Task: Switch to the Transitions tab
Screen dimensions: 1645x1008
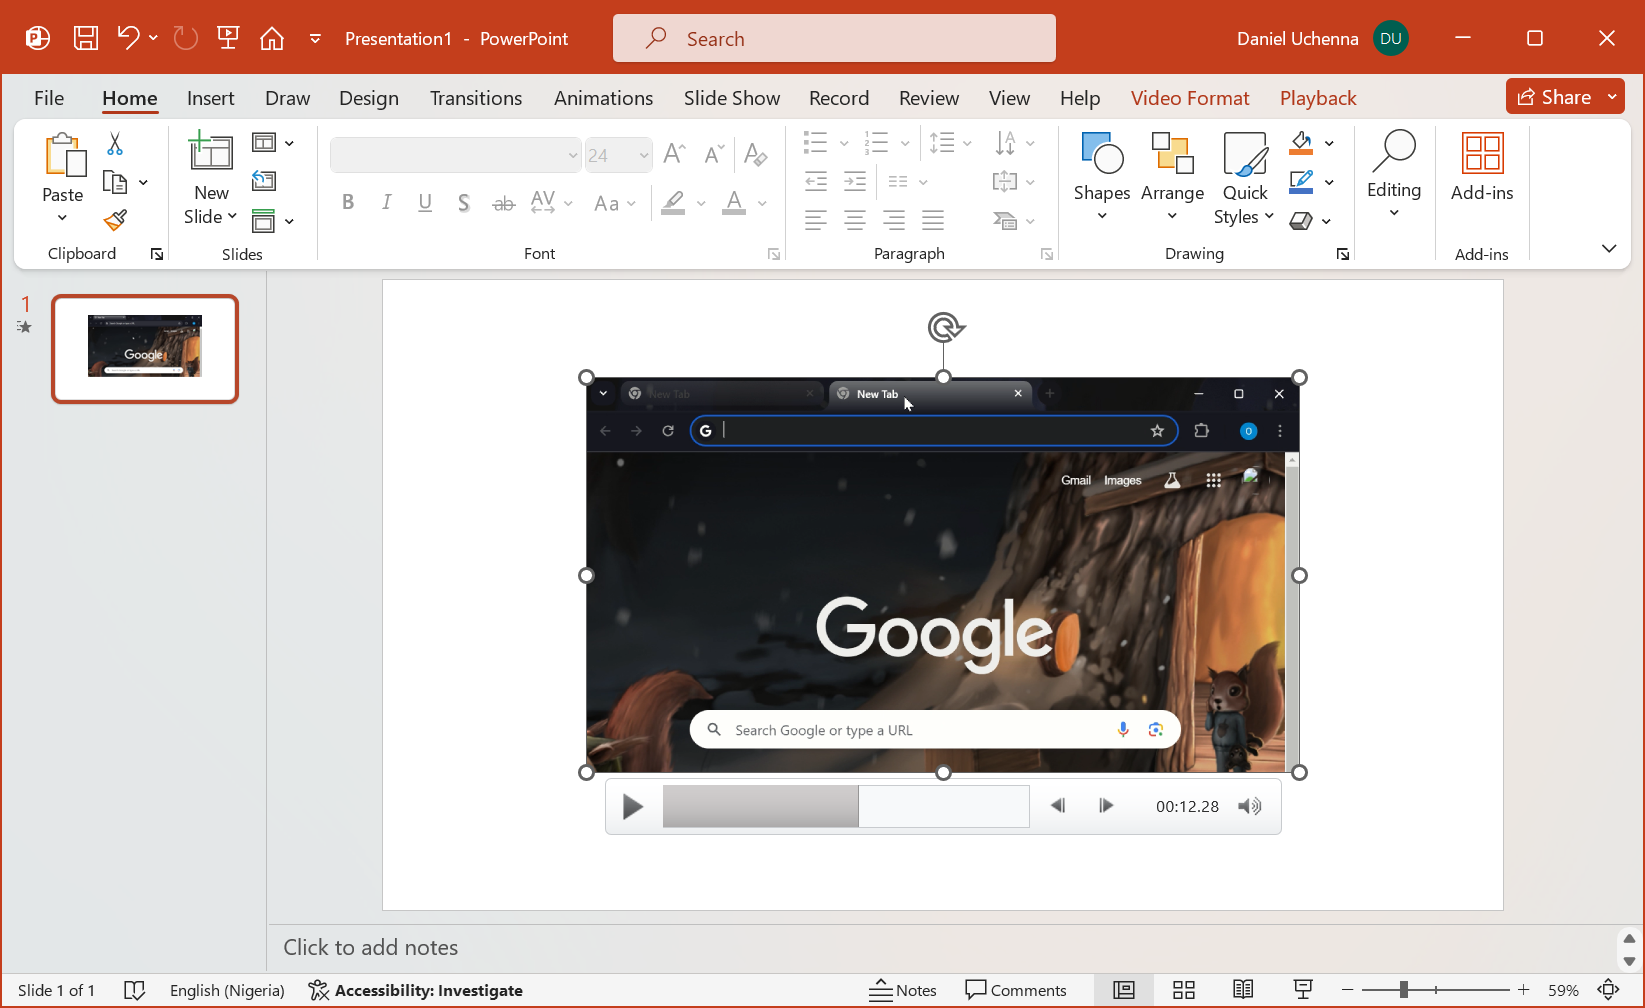Action: (x=475, y=98)
